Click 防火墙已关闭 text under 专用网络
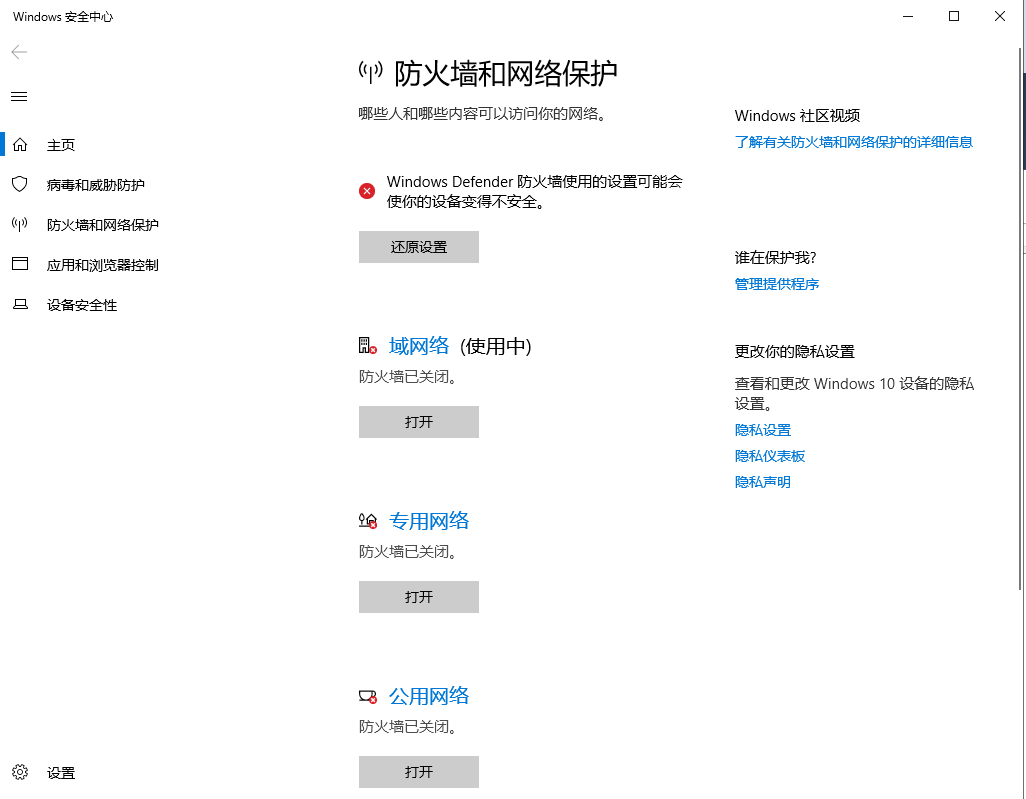 pos(408,552)
